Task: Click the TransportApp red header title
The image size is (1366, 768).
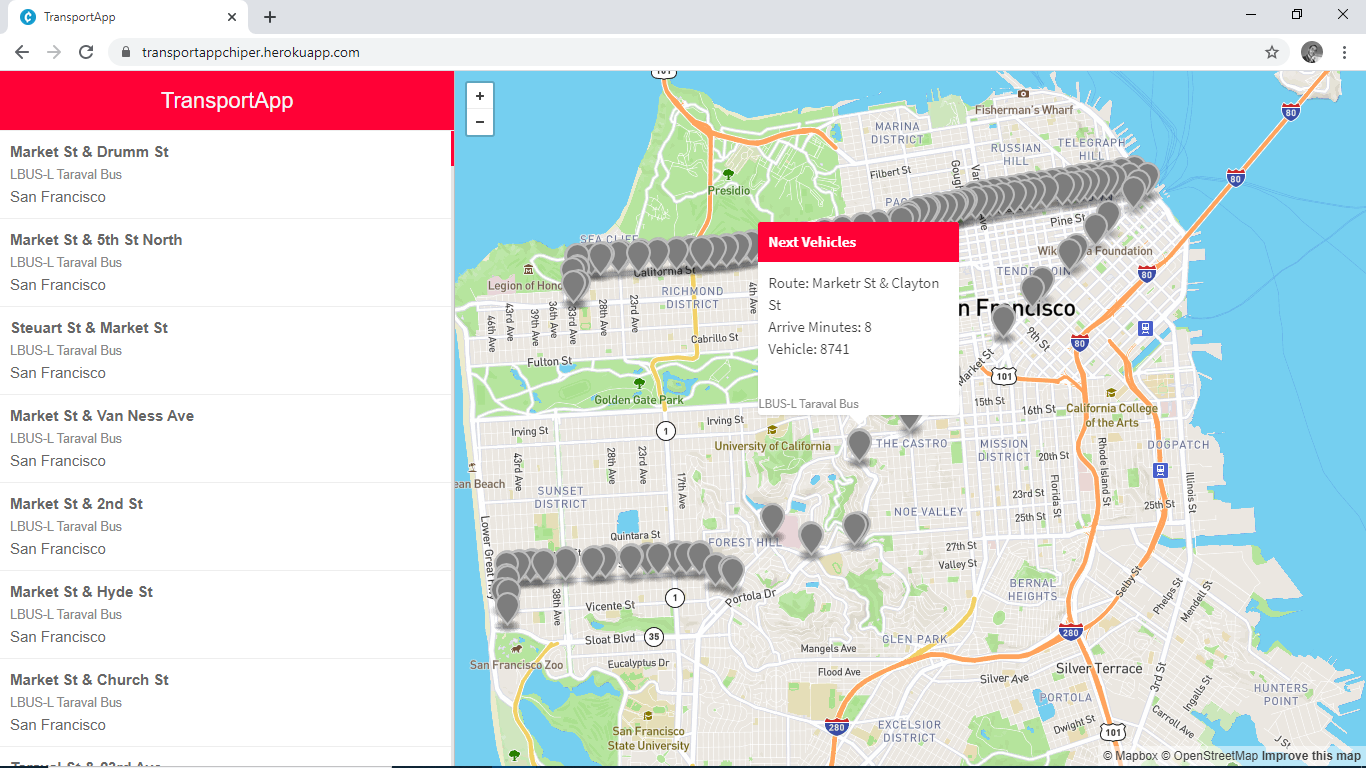Action: pos(227,100)
